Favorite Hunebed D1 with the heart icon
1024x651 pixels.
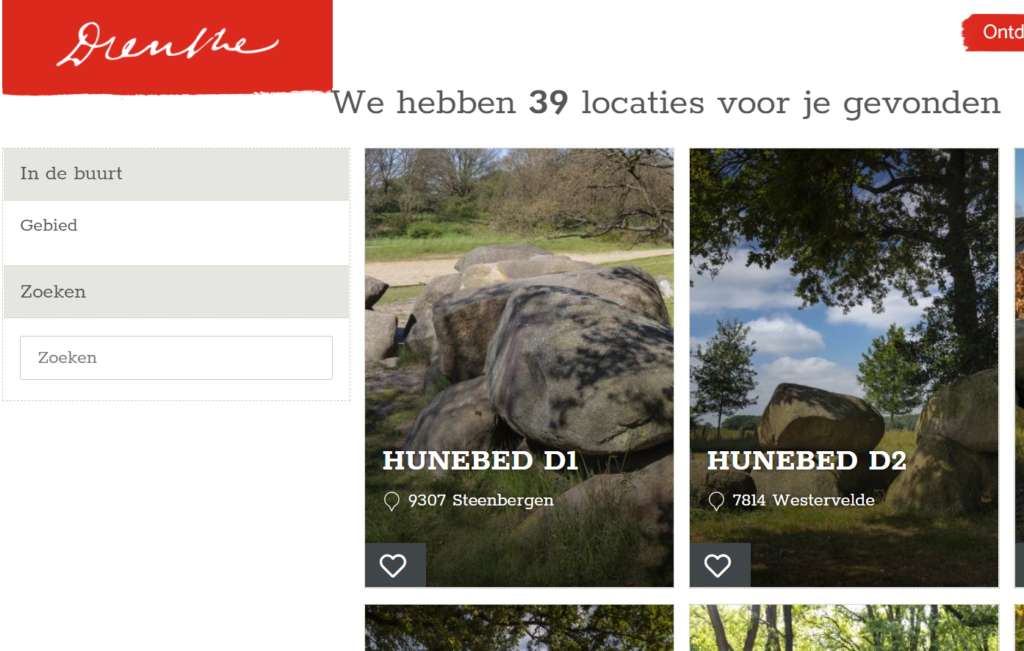pos(394,565)
